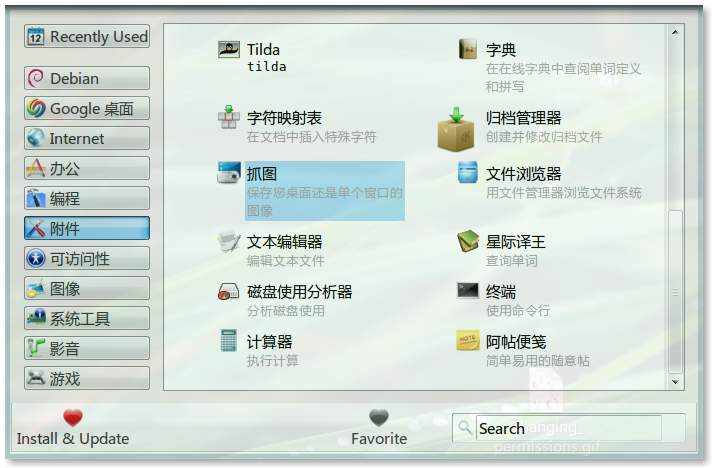Open 字符映射表 character map icon
This screenshot has height=468, width=712.
(229, 117)
